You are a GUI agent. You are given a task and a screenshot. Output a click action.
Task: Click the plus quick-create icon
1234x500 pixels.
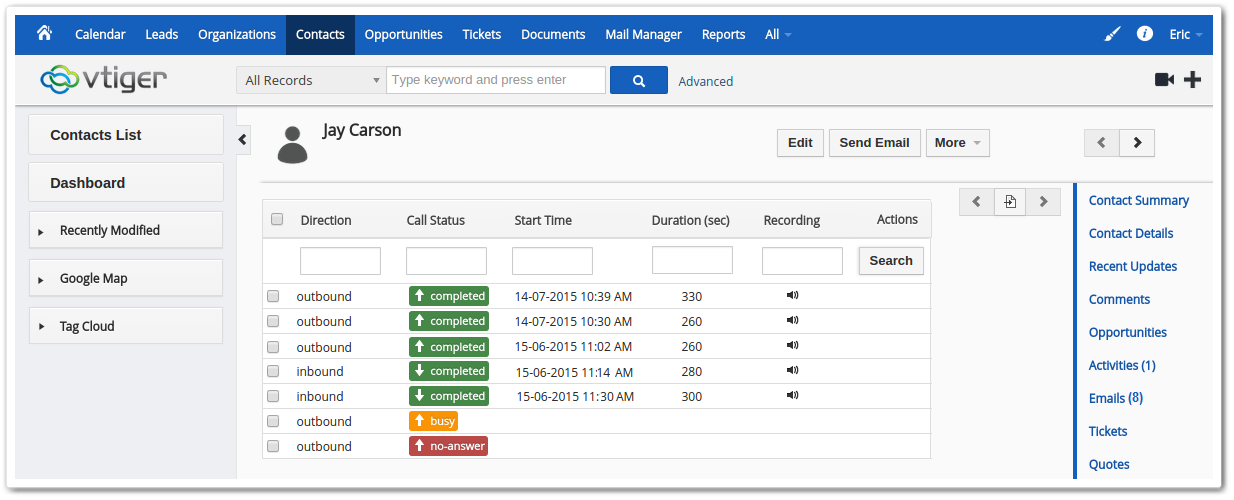tap(1192, 80)
